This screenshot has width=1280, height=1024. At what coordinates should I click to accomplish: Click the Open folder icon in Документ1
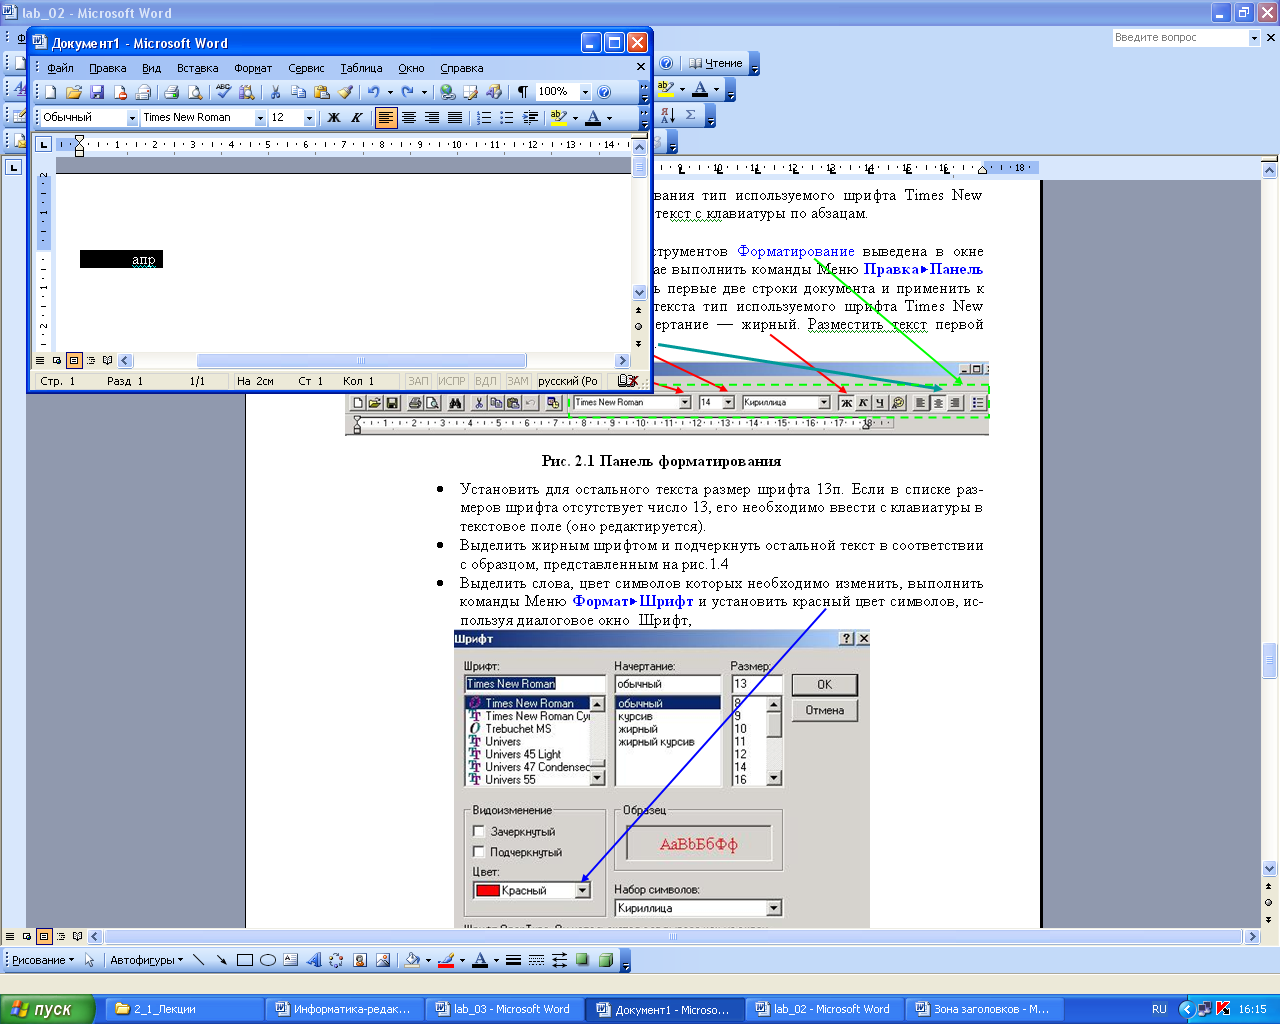point(74,92)
